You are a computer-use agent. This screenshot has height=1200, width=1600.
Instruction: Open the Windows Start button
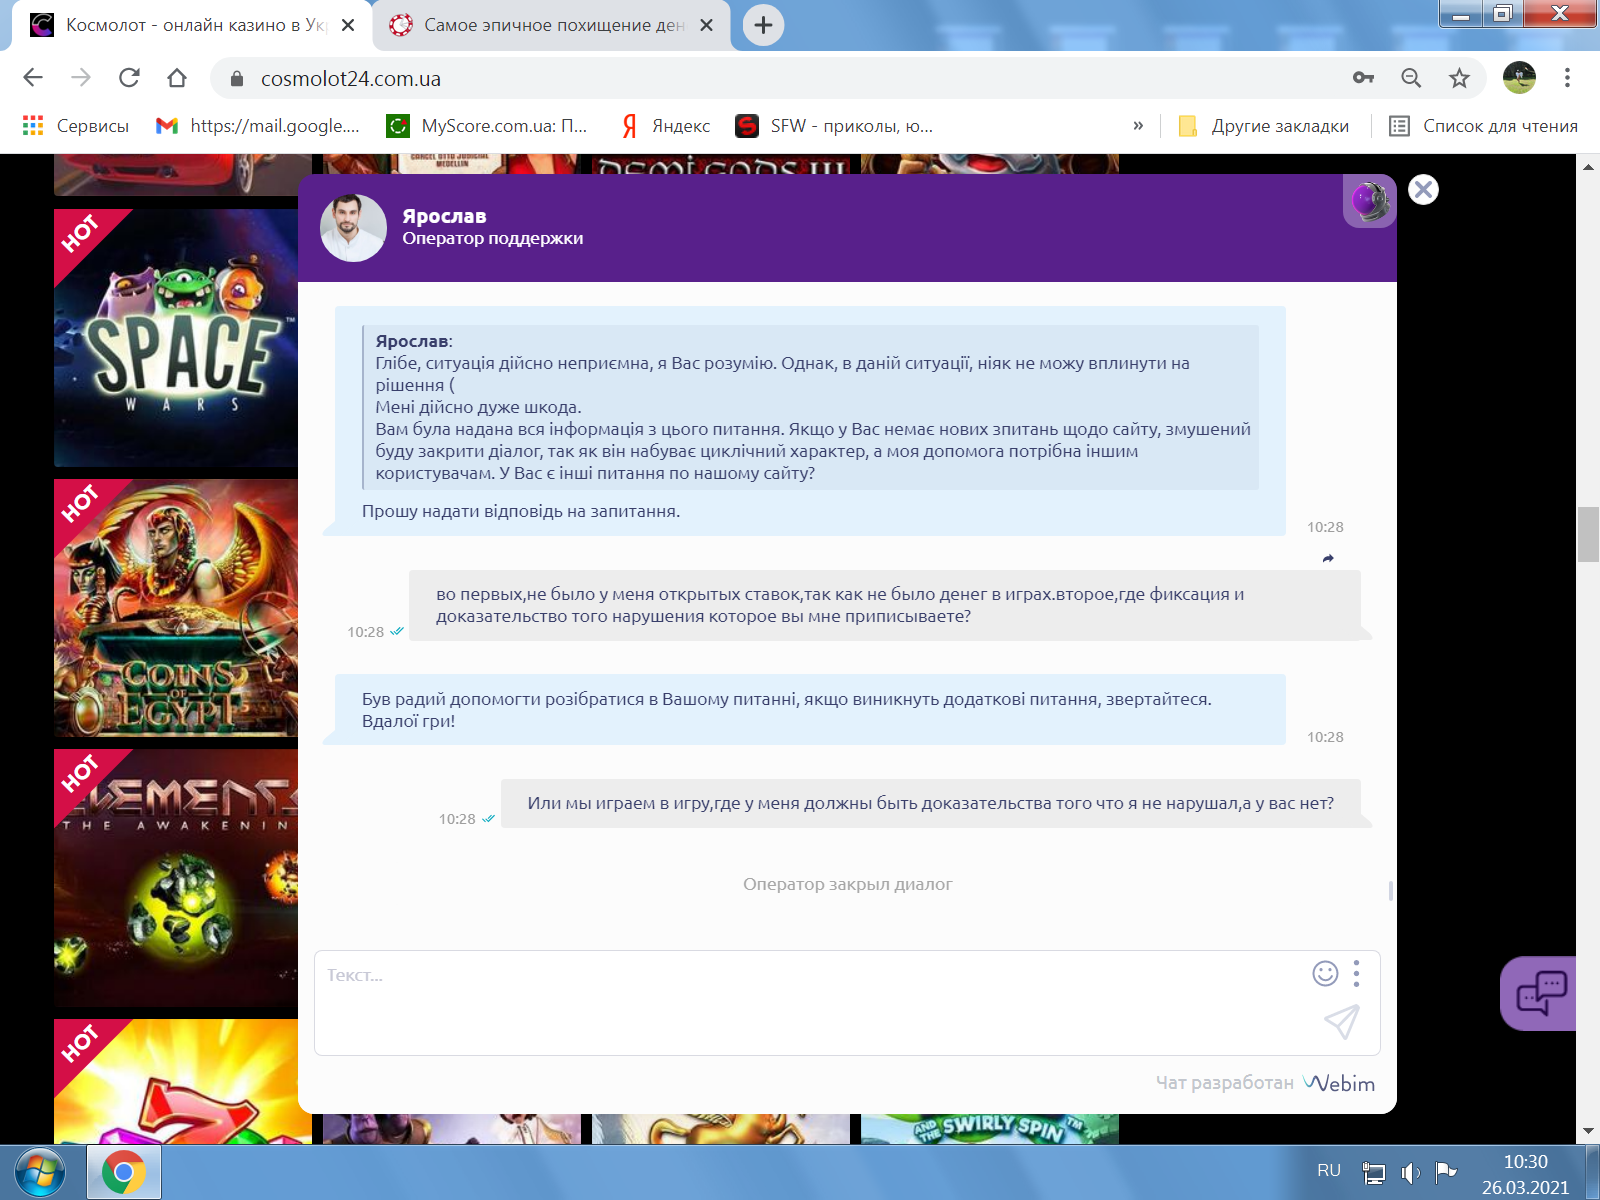point(40,1173)
